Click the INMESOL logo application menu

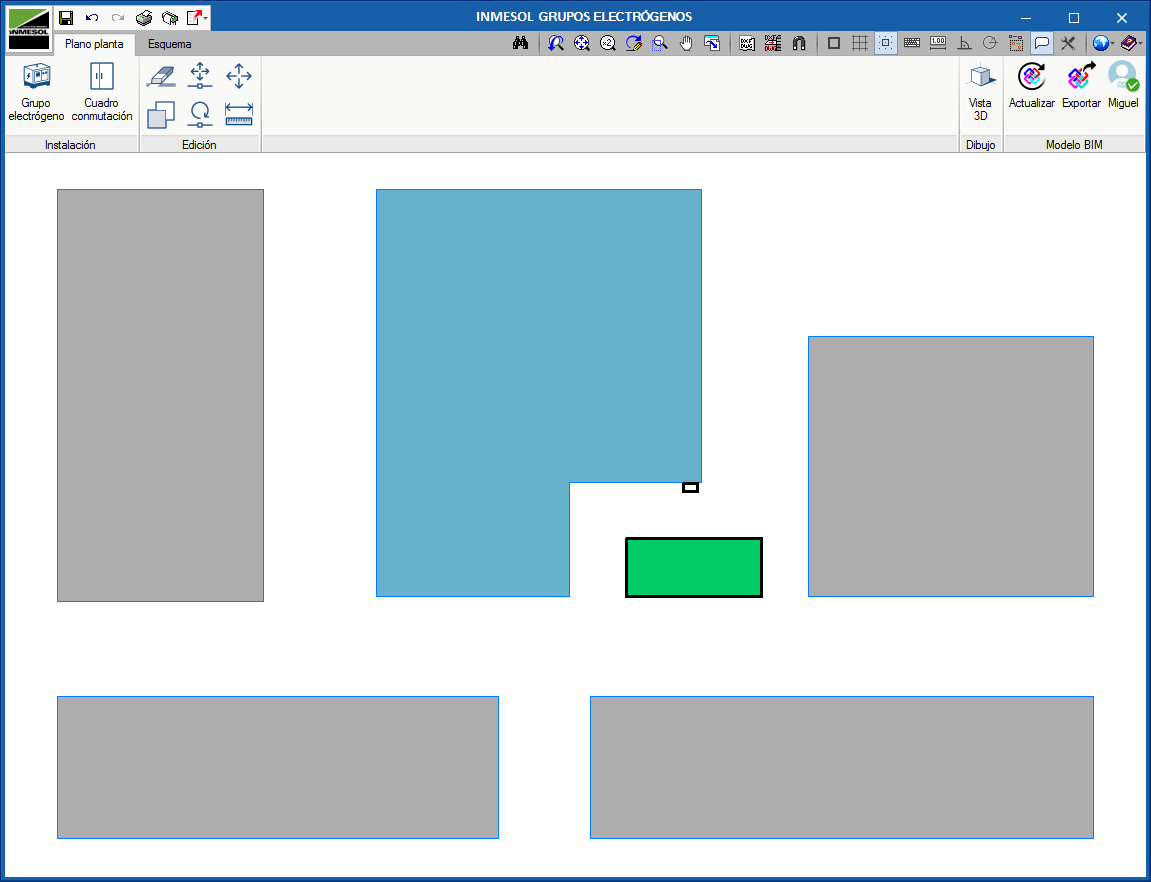tap(29, 29)
